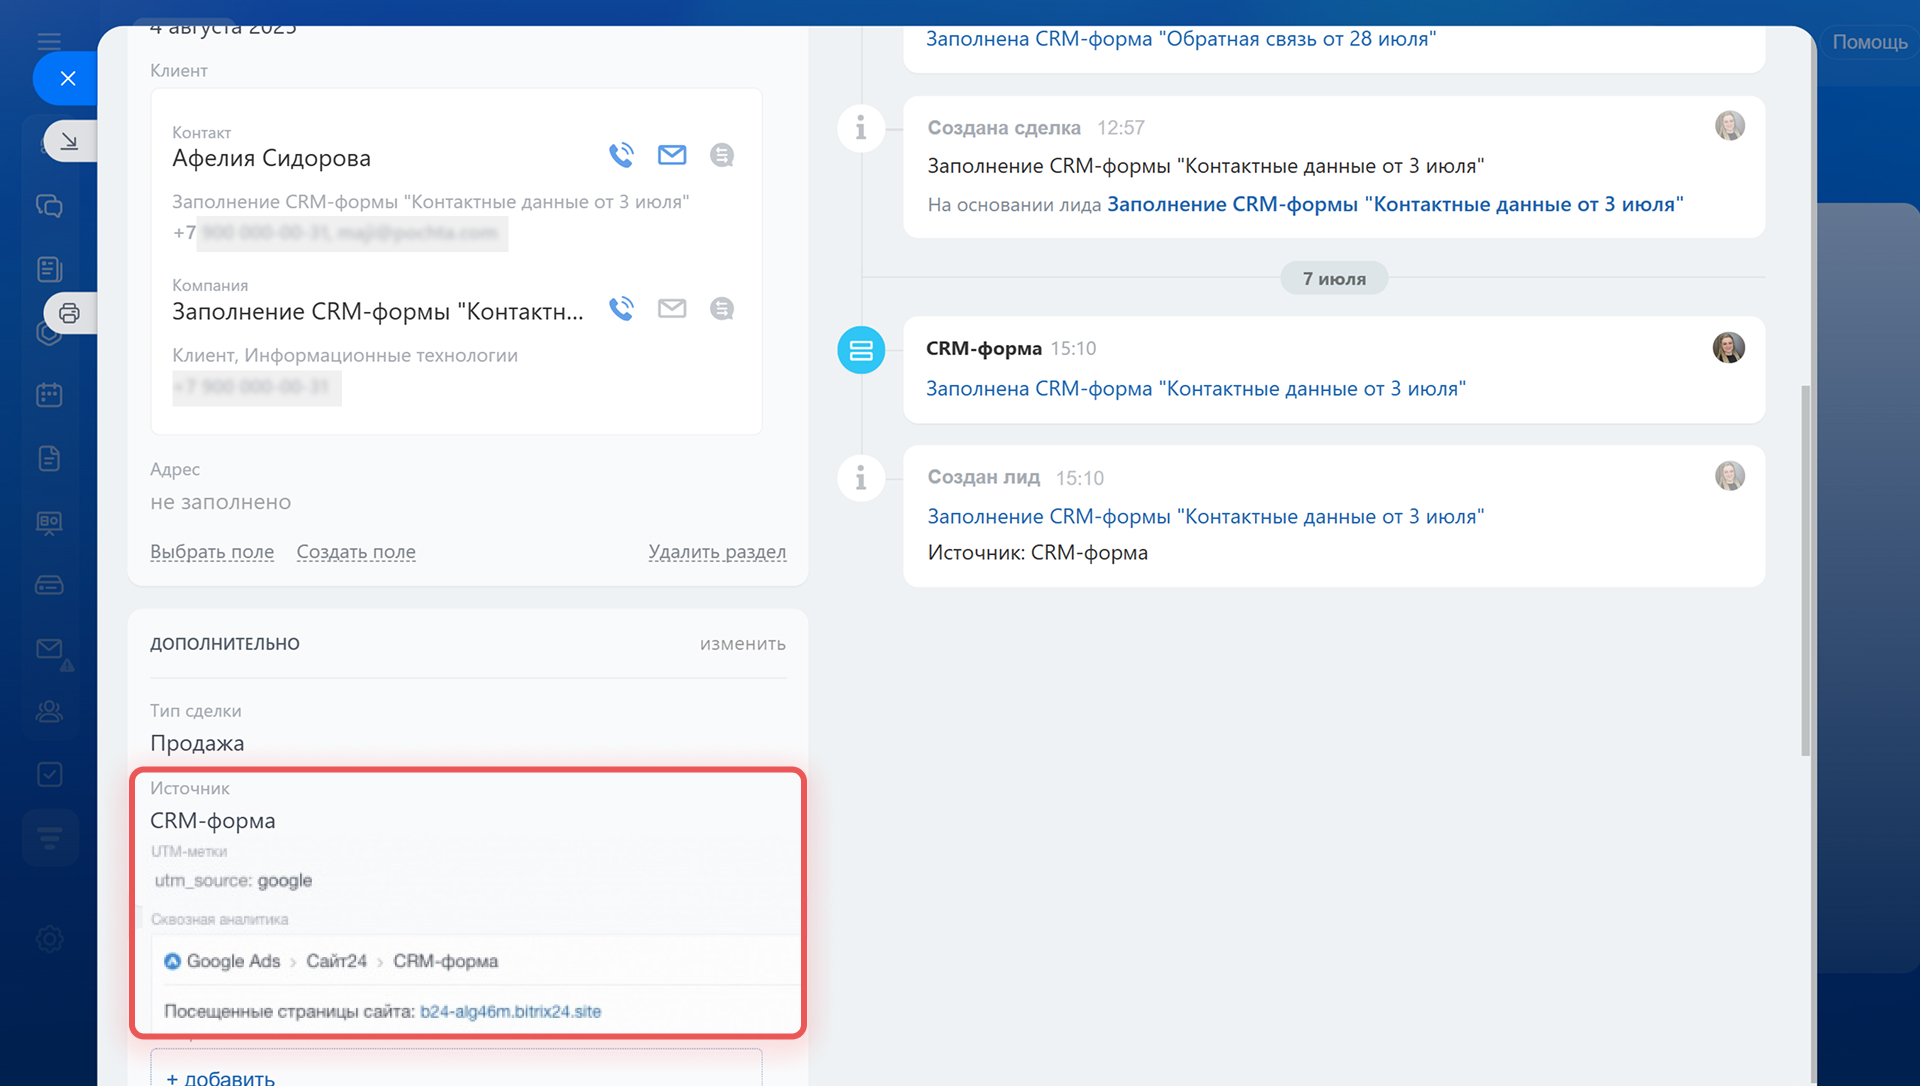The image size is (1920, 1086).
Task: Click добавить button at bottom
Action: [220, 1077]
